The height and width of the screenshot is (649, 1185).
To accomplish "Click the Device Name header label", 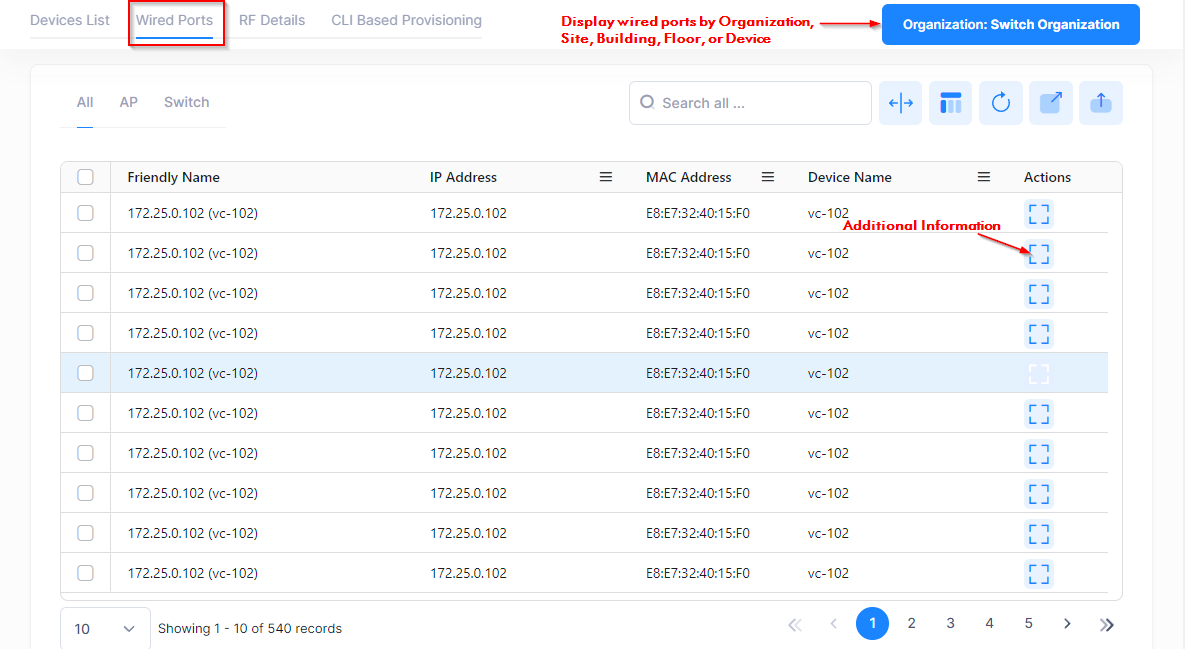I will tap(849, 177).
